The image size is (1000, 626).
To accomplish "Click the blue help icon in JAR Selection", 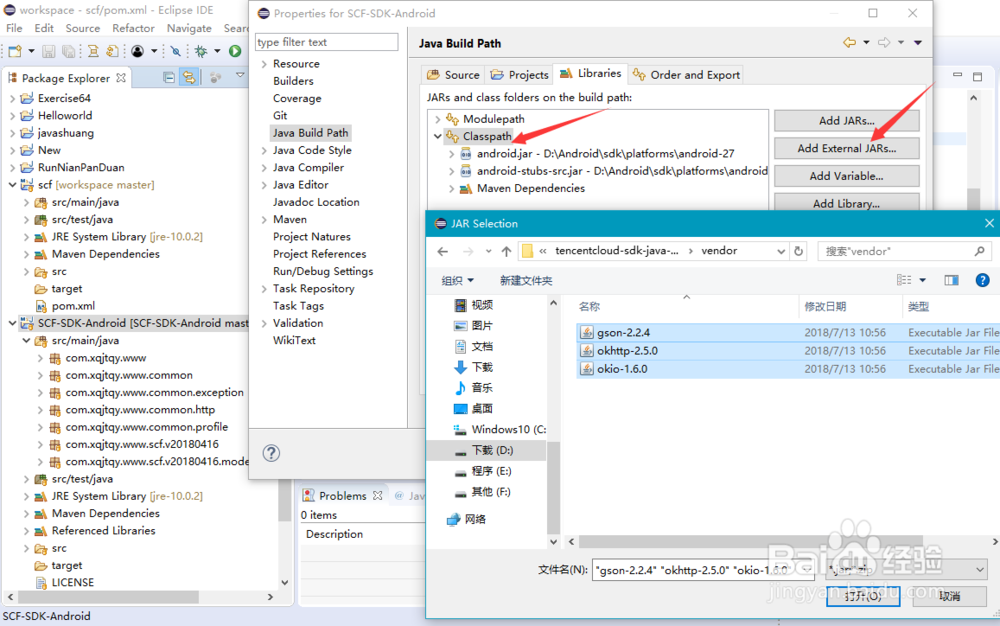I will [983, 280].
